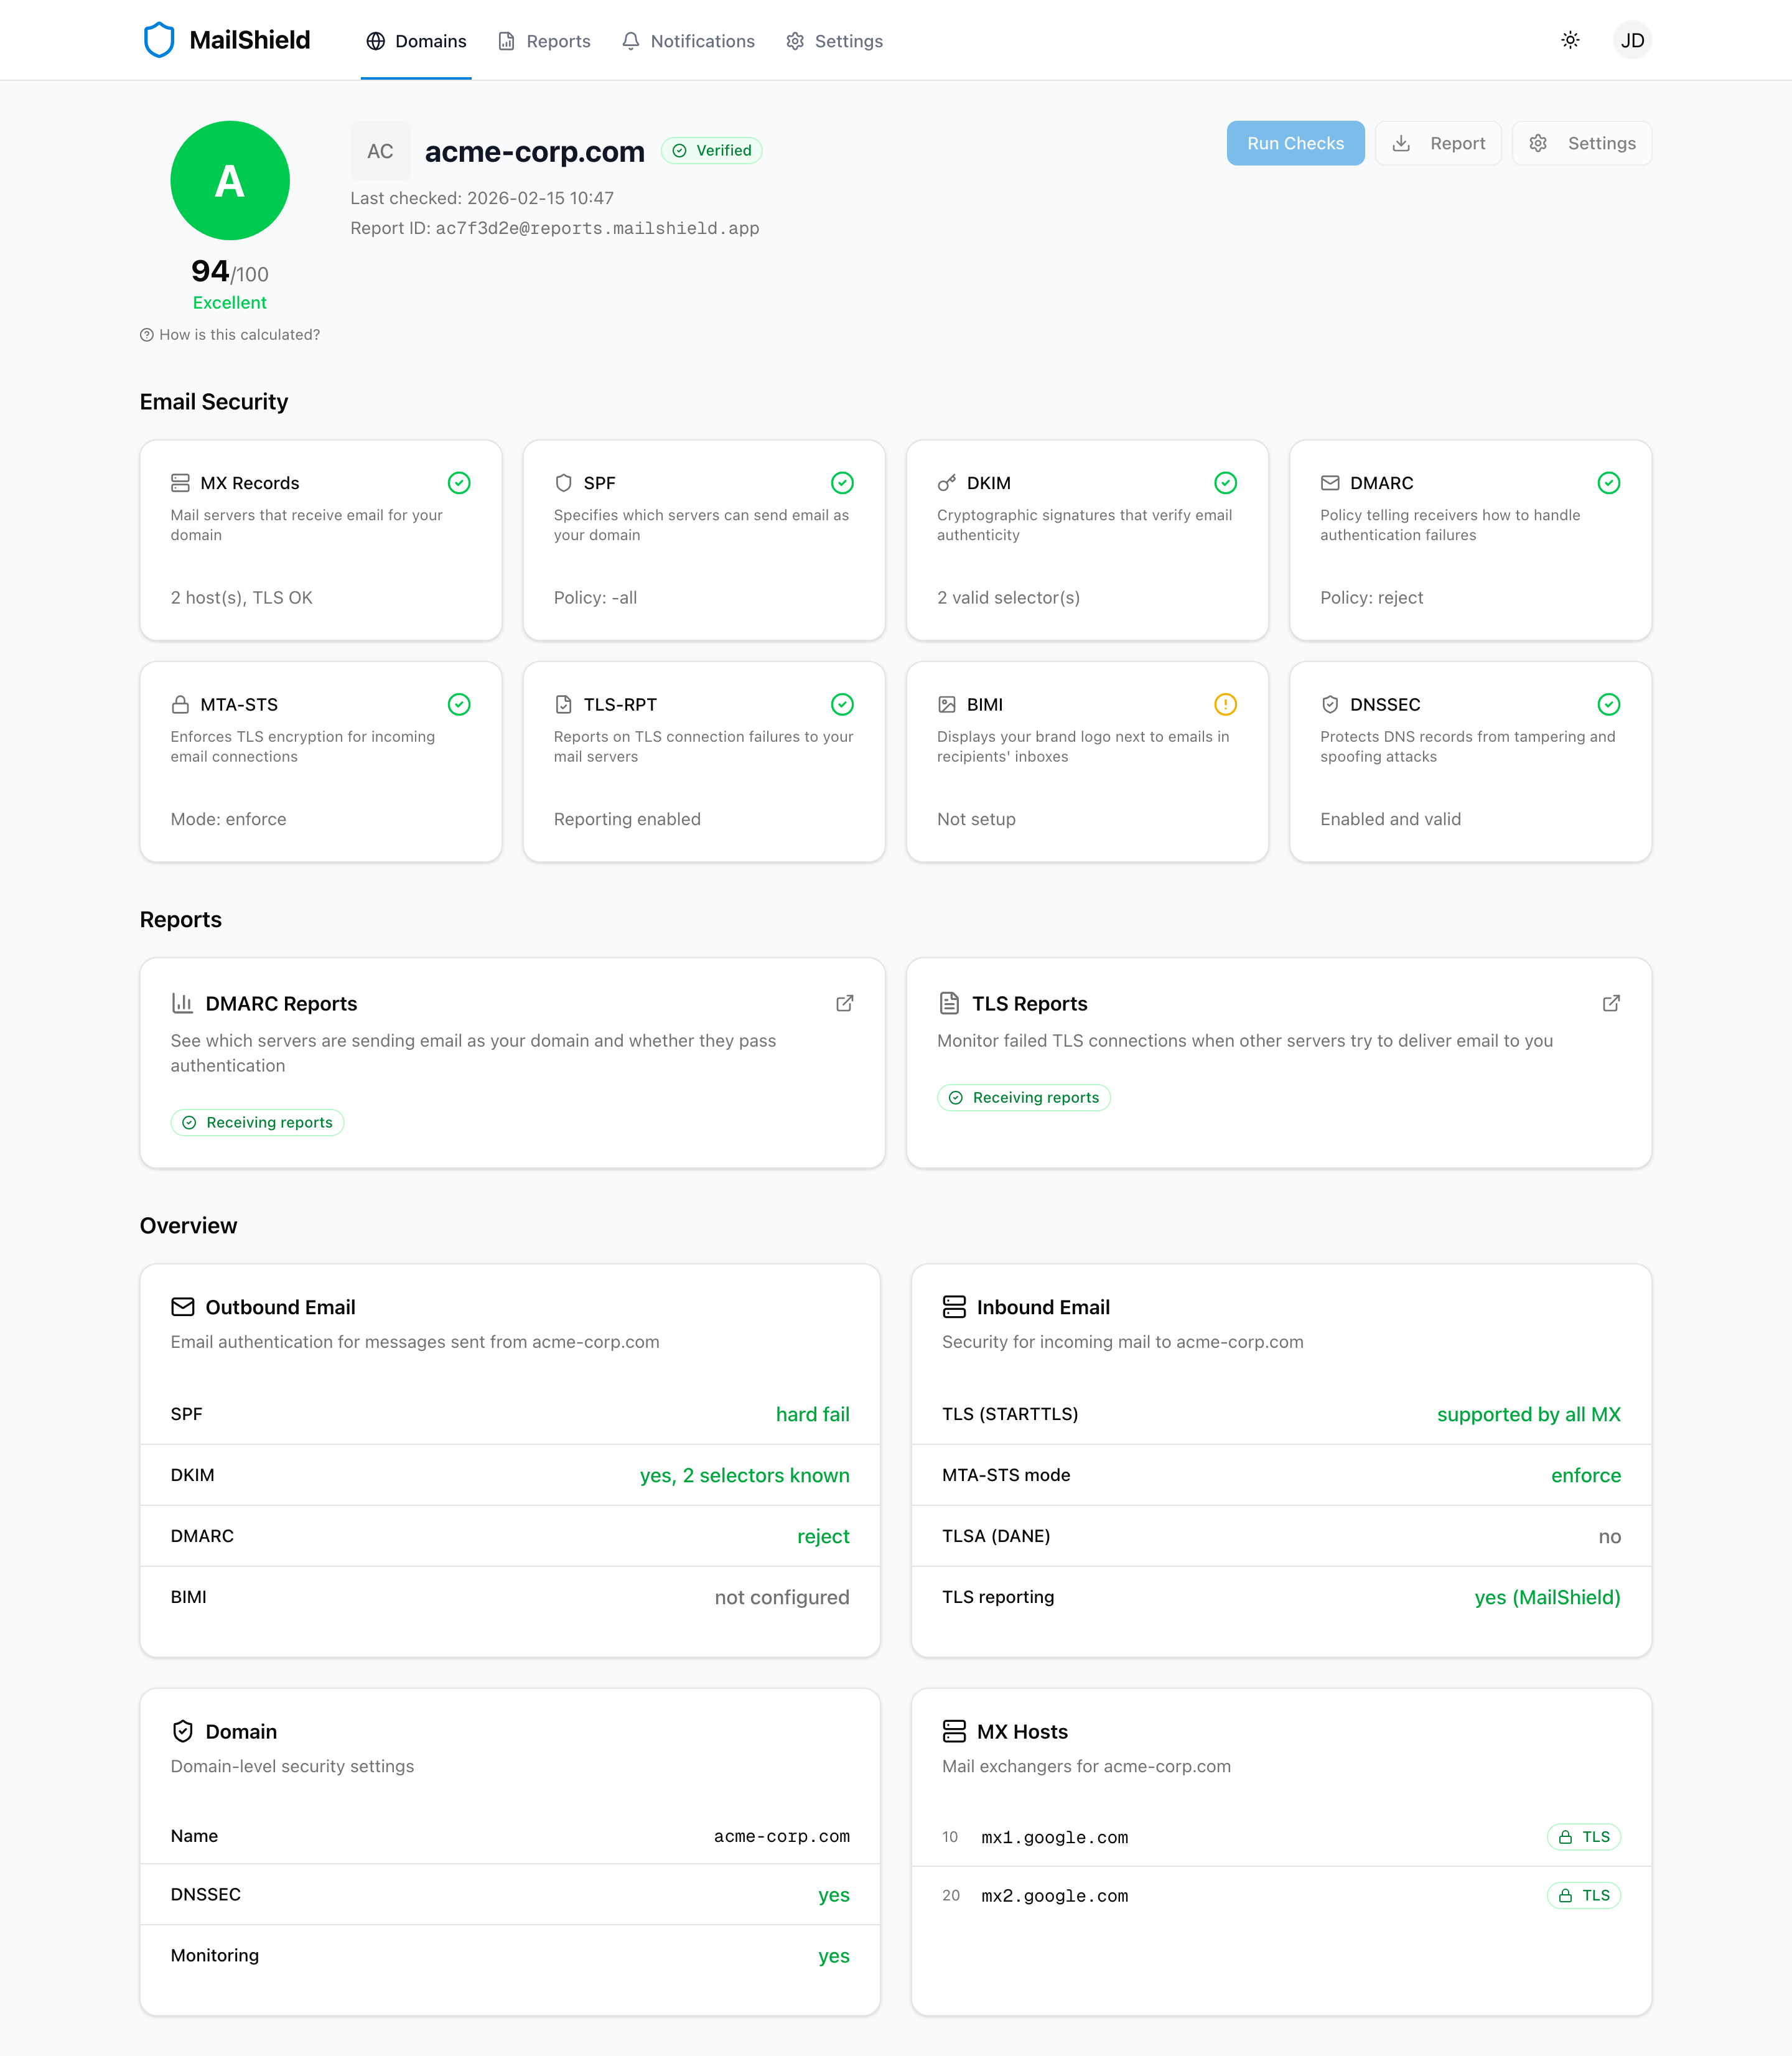This screenshot has width=1792, height=2056.
Task: Open DMARC Reports via its external link icon
Action: (845, 1003)
